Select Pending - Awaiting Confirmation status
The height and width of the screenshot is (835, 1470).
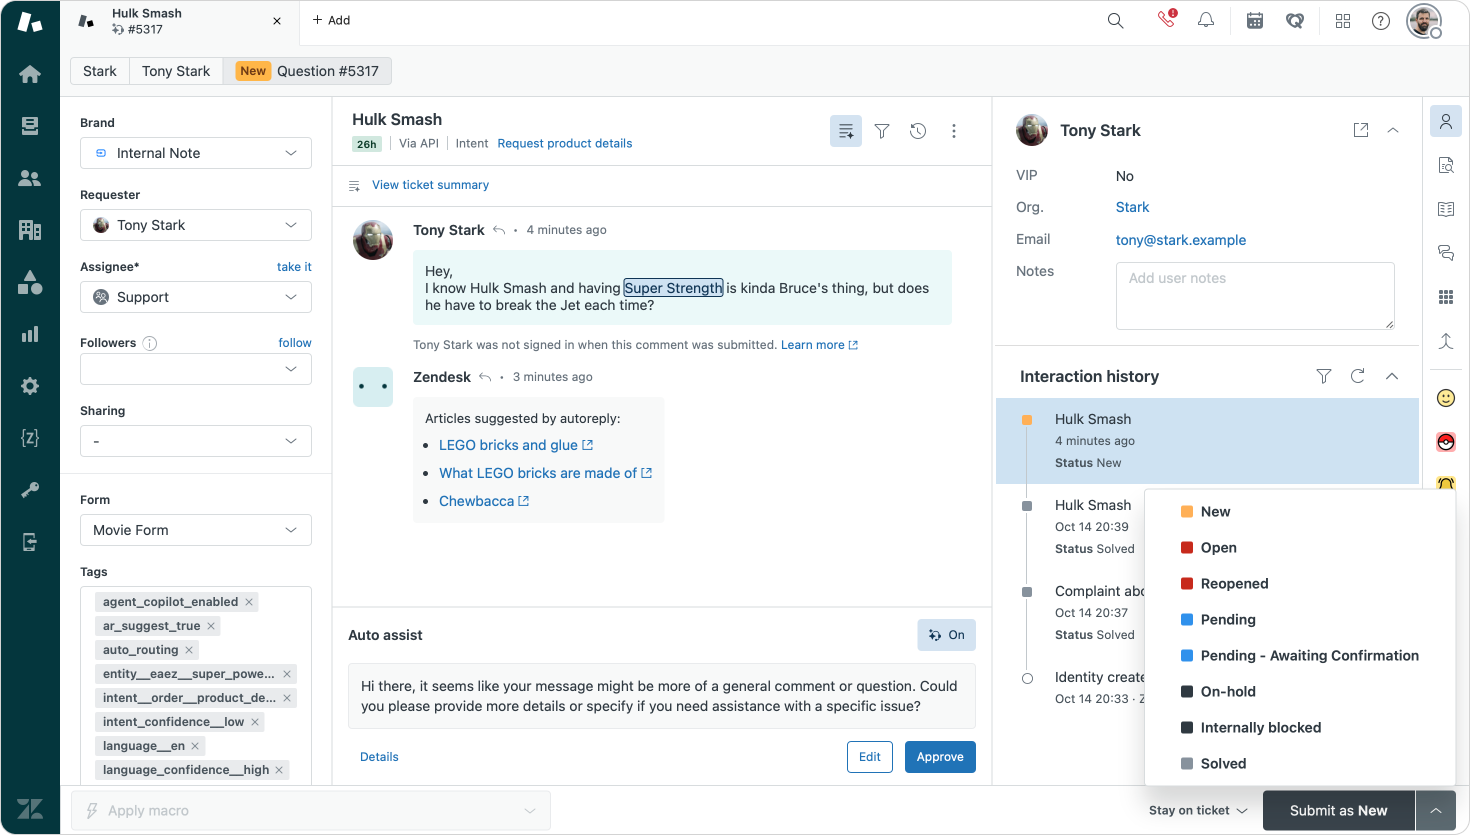click(x=1300, y=656)
